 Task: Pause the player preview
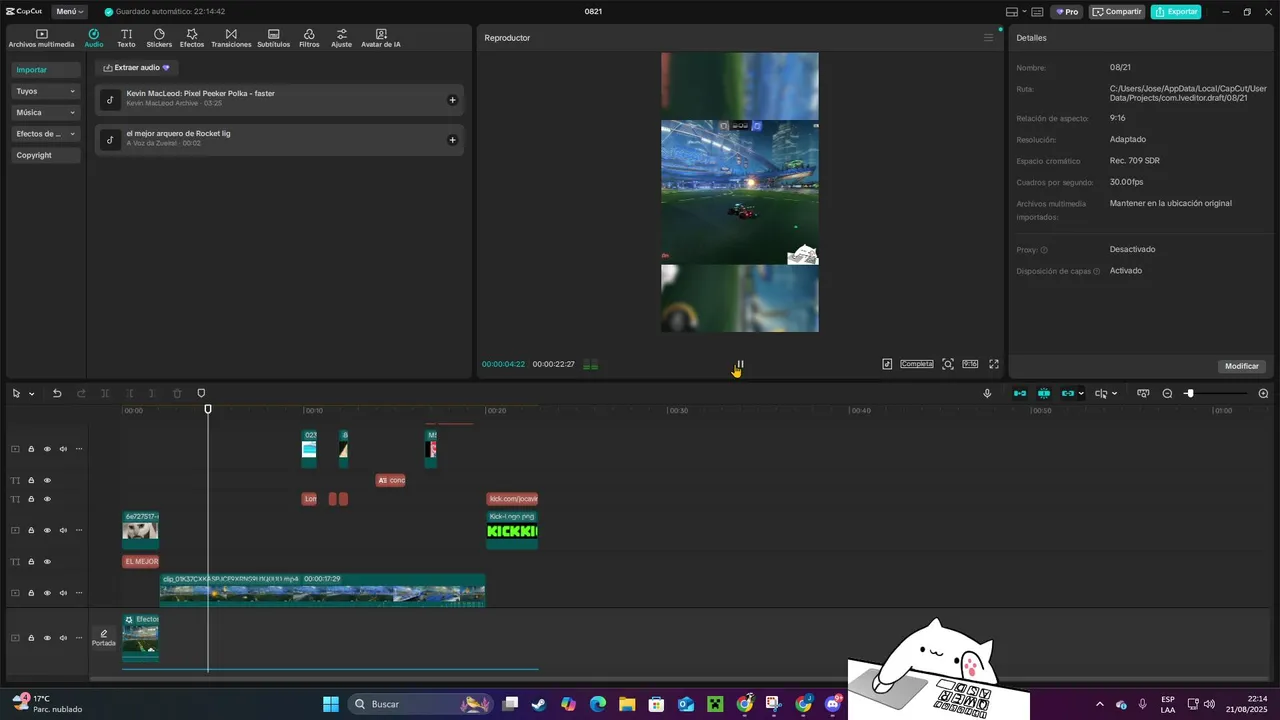[x=740, y=365]
